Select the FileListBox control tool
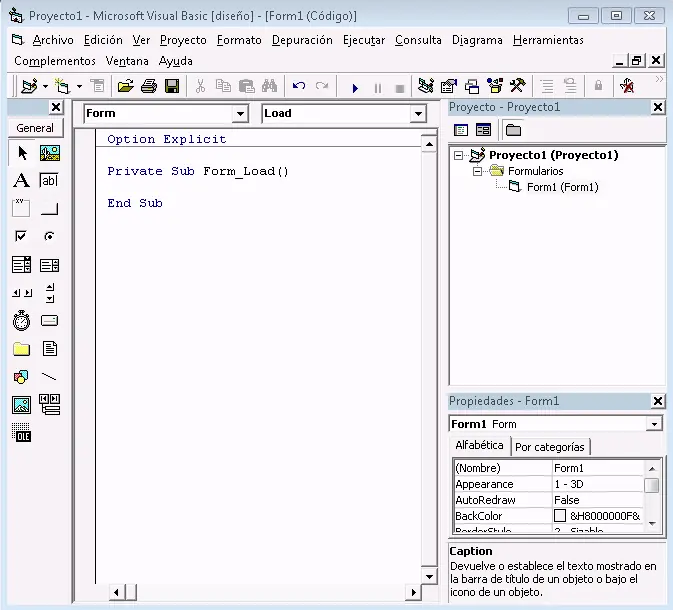Screen dimensions: 673x610 [x=50, y=349]
